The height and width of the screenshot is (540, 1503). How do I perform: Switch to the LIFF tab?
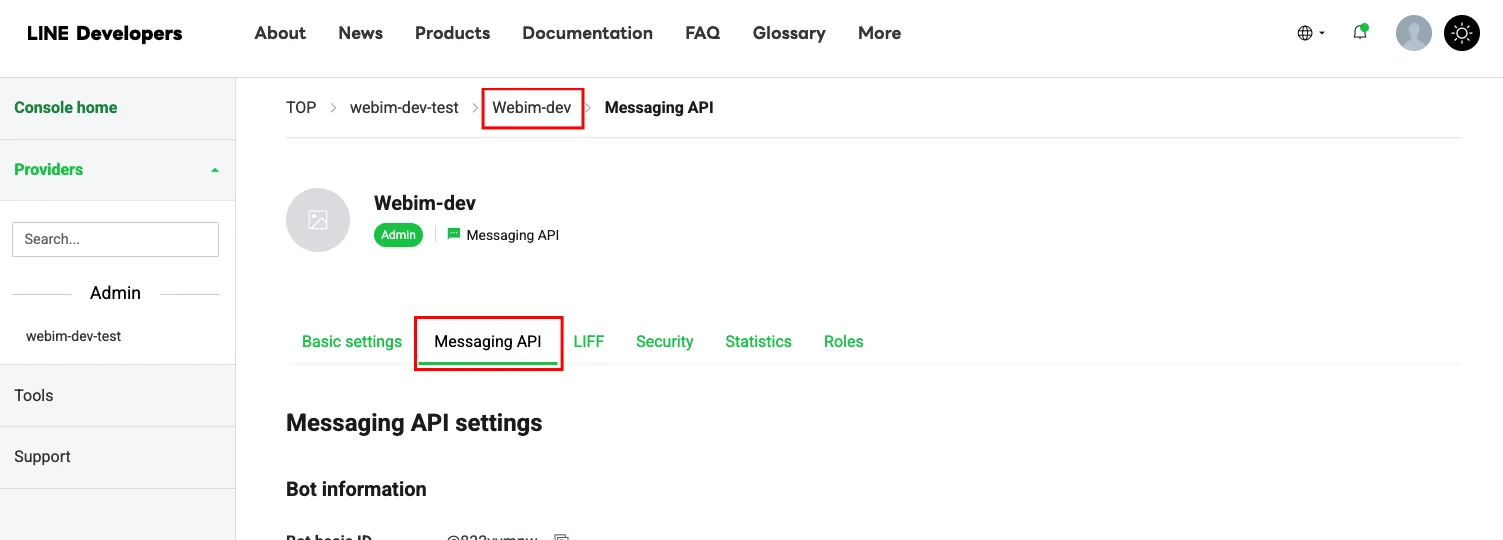click(589, 341)
